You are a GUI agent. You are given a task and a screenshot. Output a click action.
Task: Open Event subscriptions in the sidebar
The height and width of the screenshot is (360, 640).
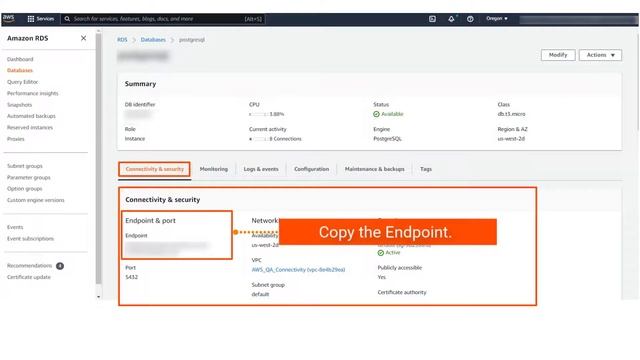click(x=30, y=239)
